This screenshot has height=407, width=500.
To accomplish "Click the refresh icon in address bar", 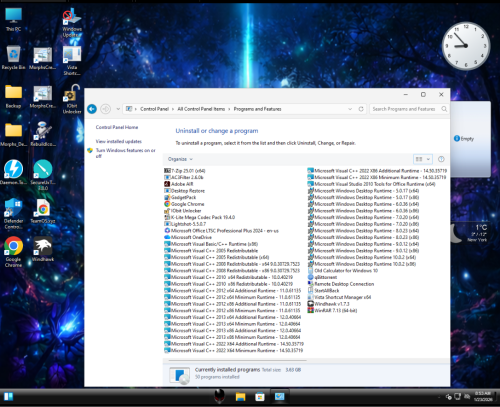I will click(361, 109).
